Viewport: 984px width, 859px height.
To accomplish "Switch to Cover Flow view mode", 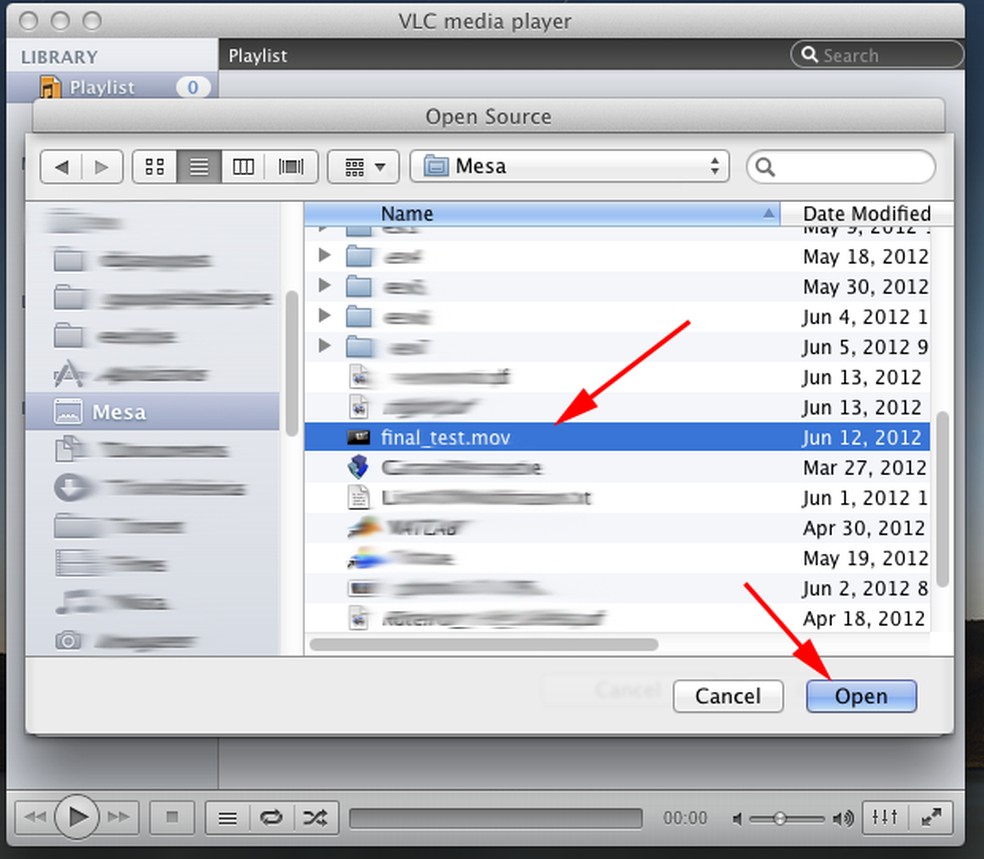I will point(291,167).
